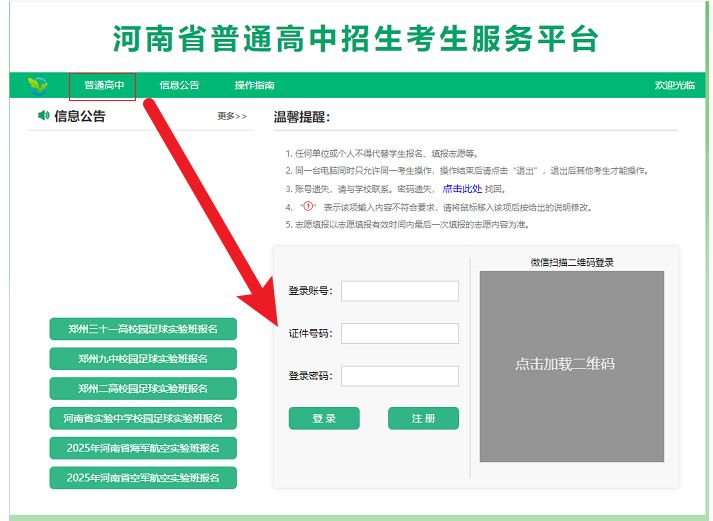Open 河南省实验中学校园足球实验班报名
Screen dimensions: 713x521
(143, 418)
